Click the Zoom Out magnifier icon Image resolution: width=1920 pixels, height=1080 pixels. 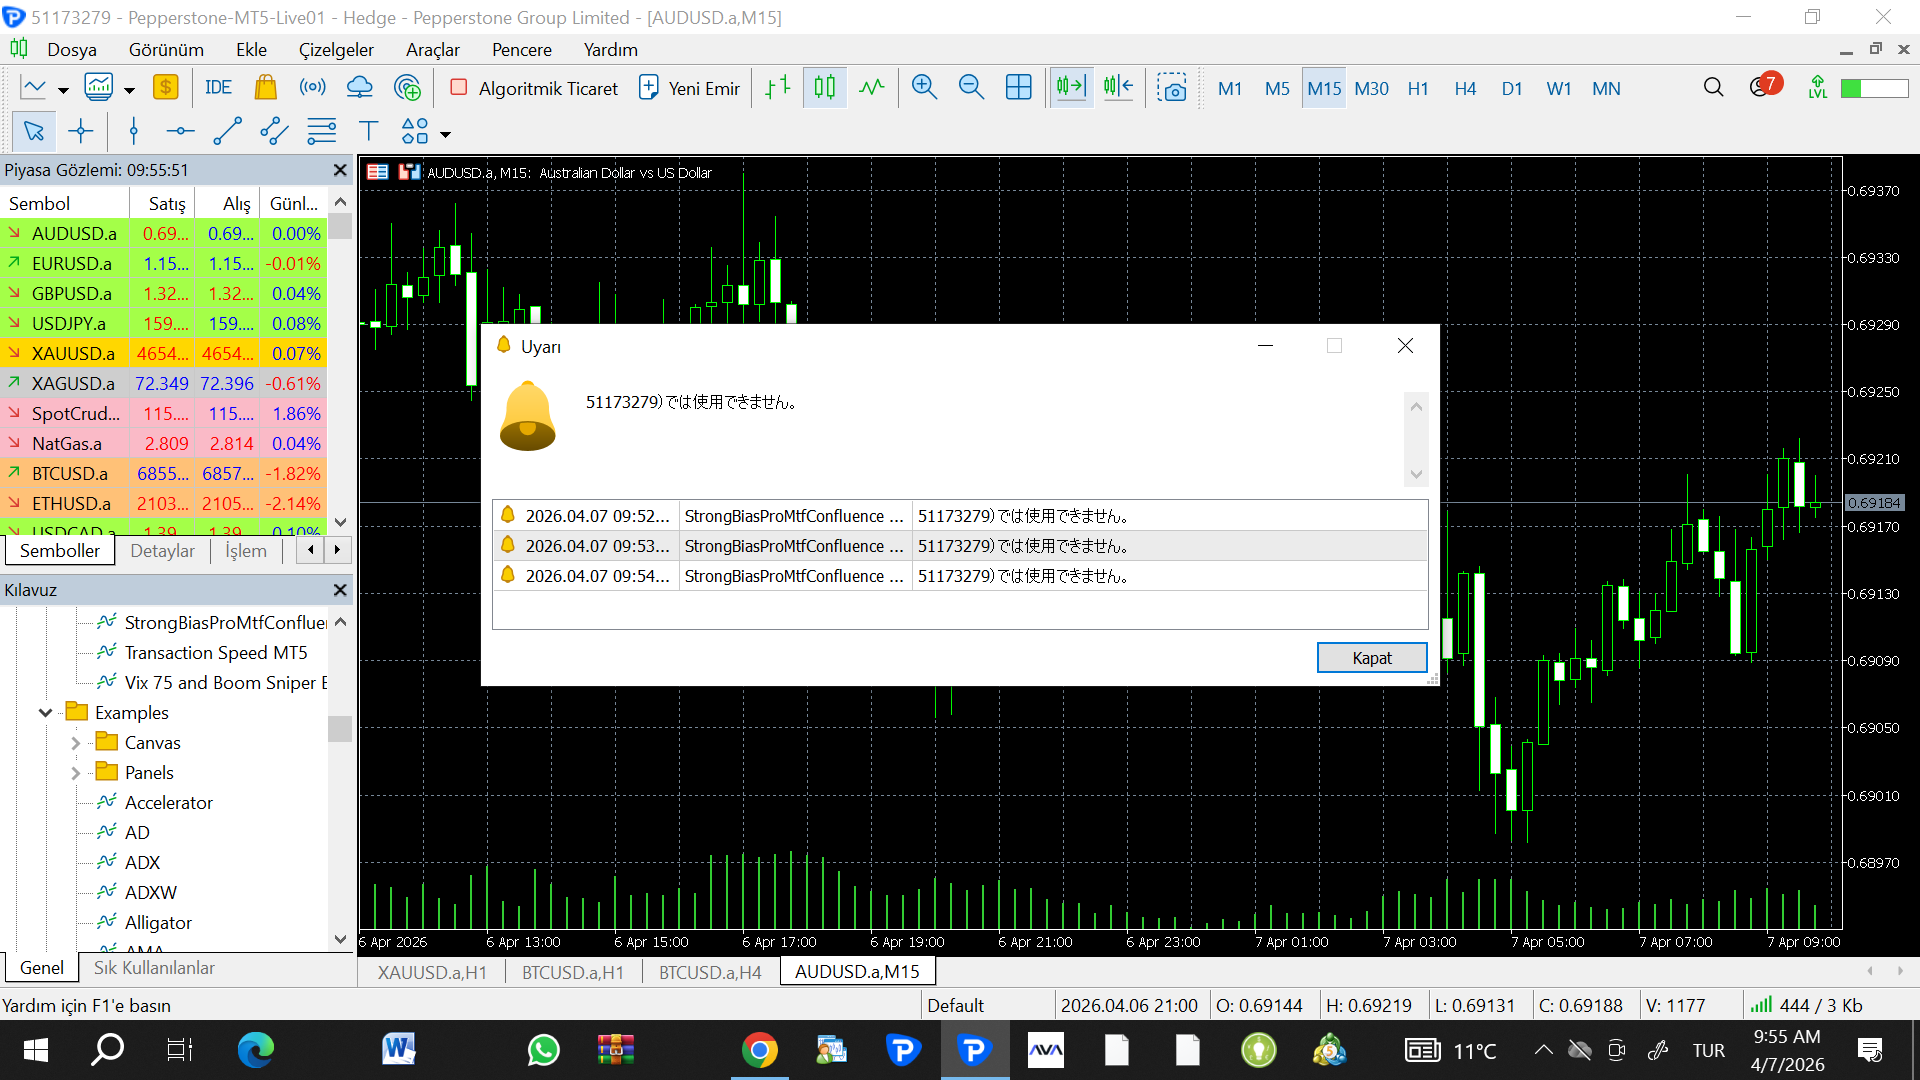click(971, 88)
